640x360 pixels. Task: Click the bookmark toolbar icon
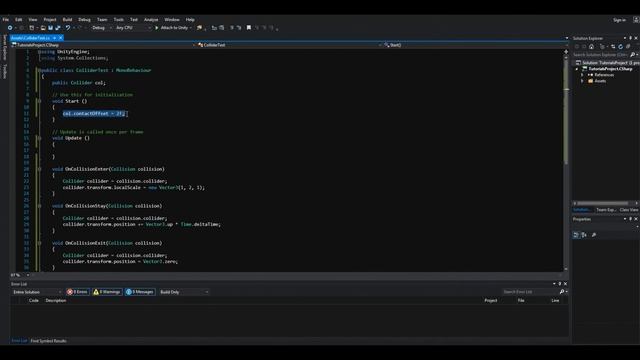click(x=249, y=28)
